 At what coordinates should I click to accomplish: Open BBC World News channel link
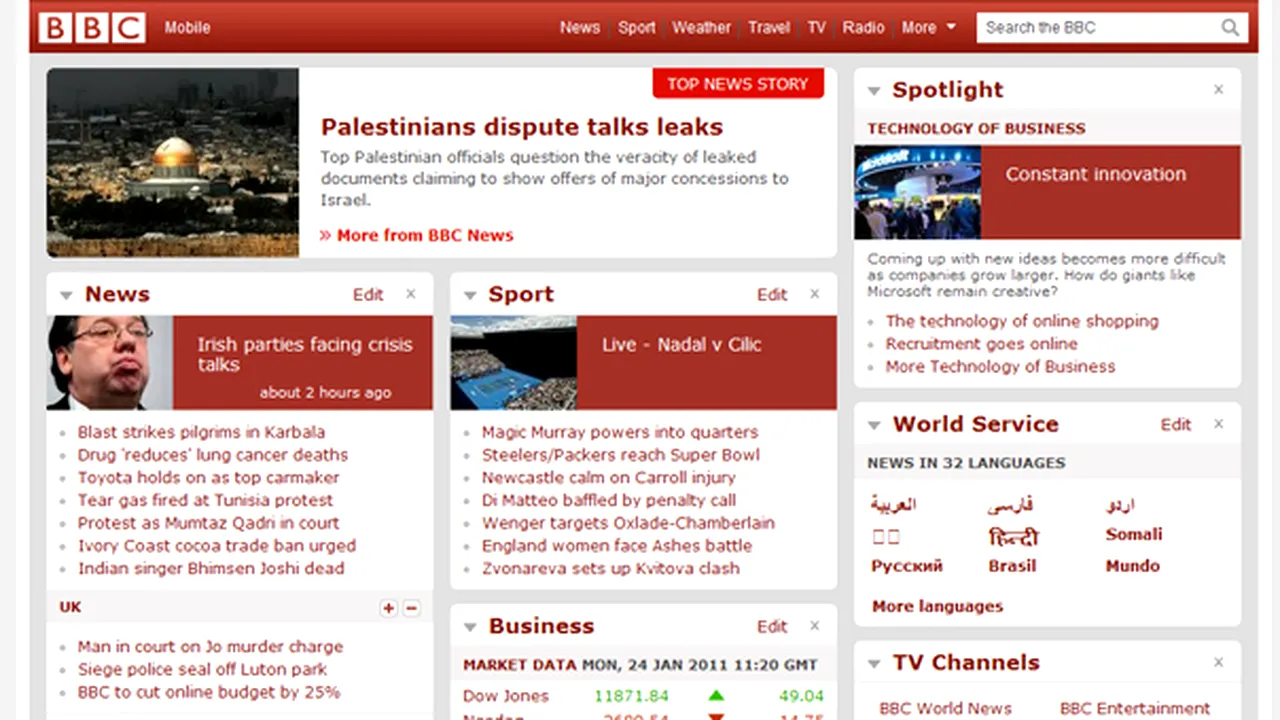[x=946, y=708]
